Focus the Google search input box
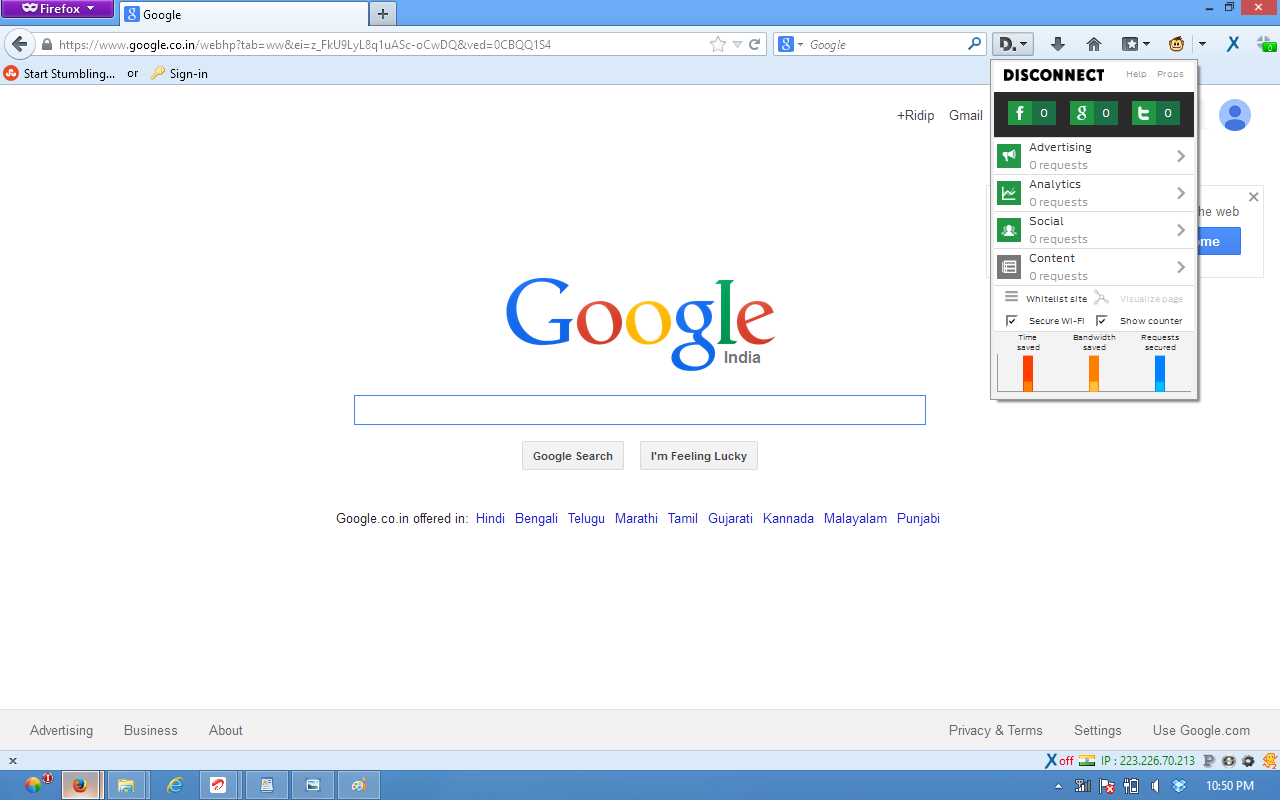The width and height of the screenshot is (1280, 800). point(640,410)
